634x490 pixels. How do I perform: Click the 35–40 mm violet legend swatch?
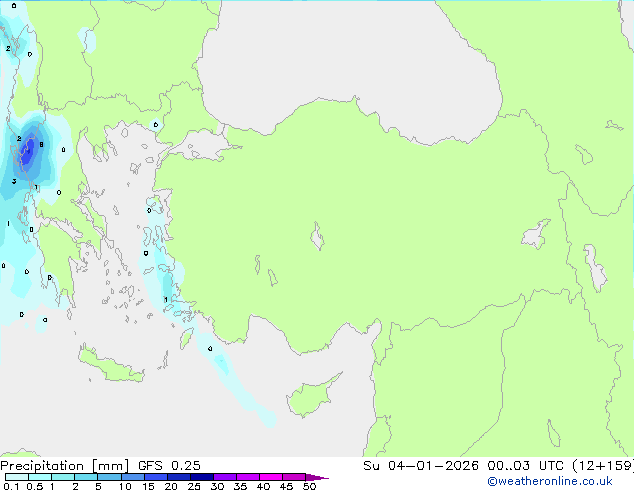point(248,477)
